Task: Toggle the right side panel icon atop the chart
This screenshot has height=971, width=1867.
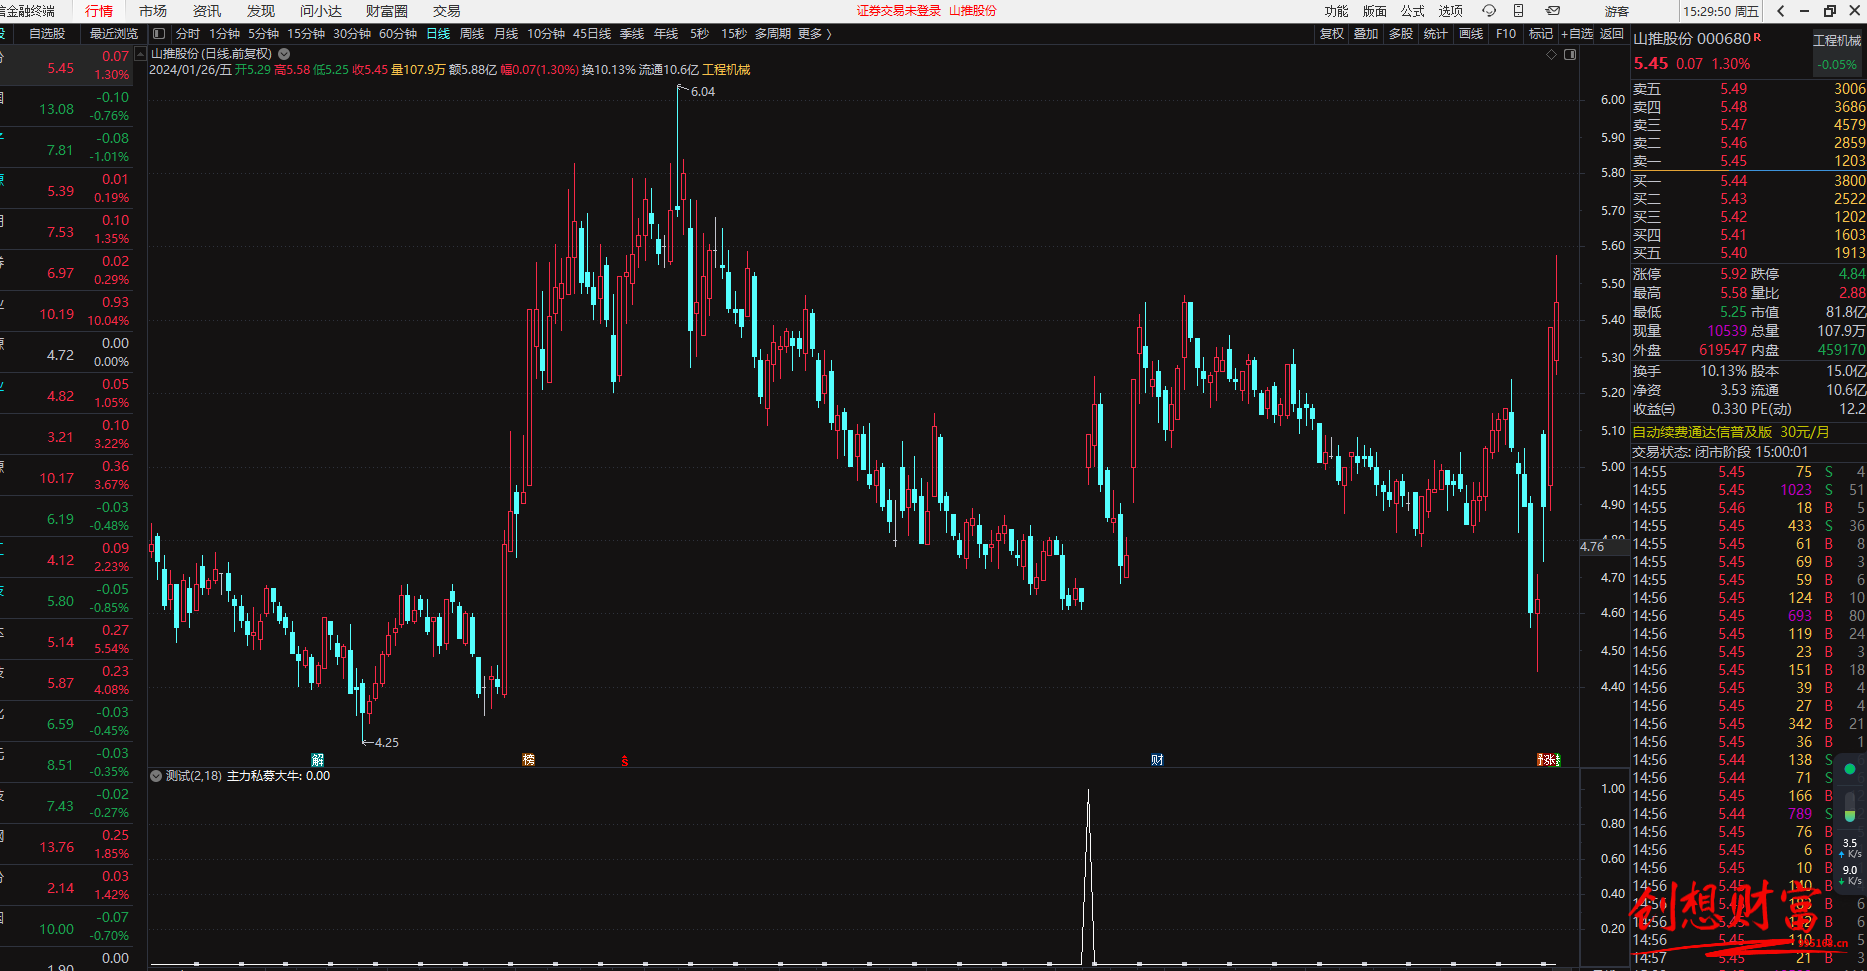Action: point(1570,55)
